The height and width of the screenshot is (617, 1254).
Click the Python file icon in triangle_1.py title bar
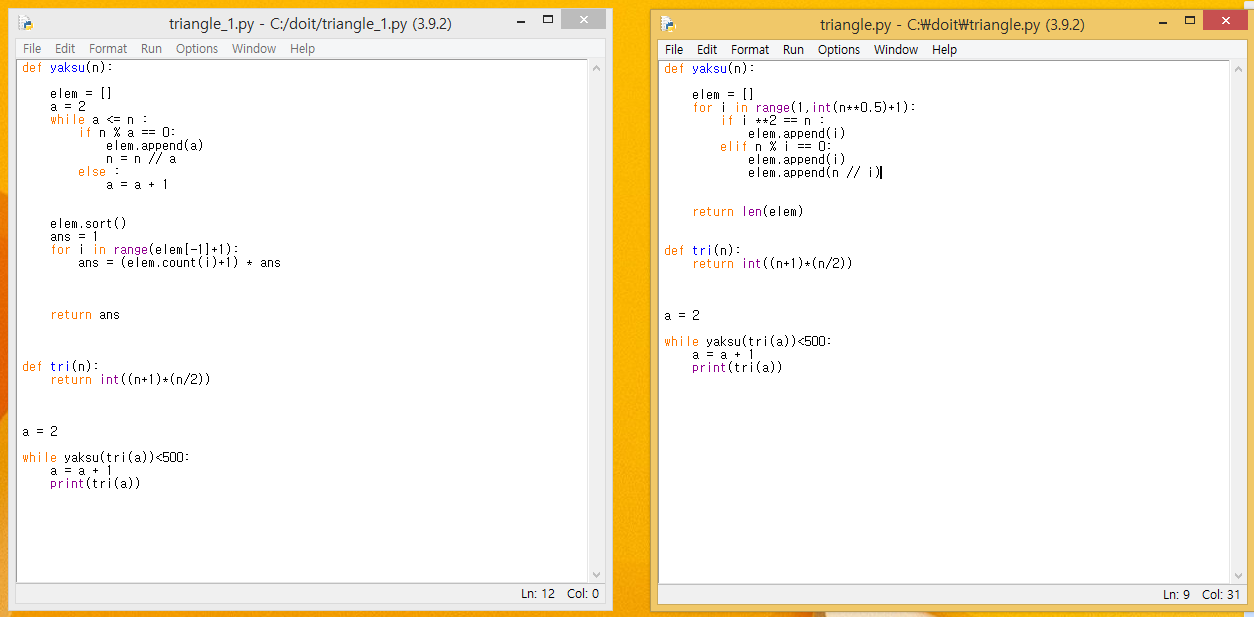(26, 23)
